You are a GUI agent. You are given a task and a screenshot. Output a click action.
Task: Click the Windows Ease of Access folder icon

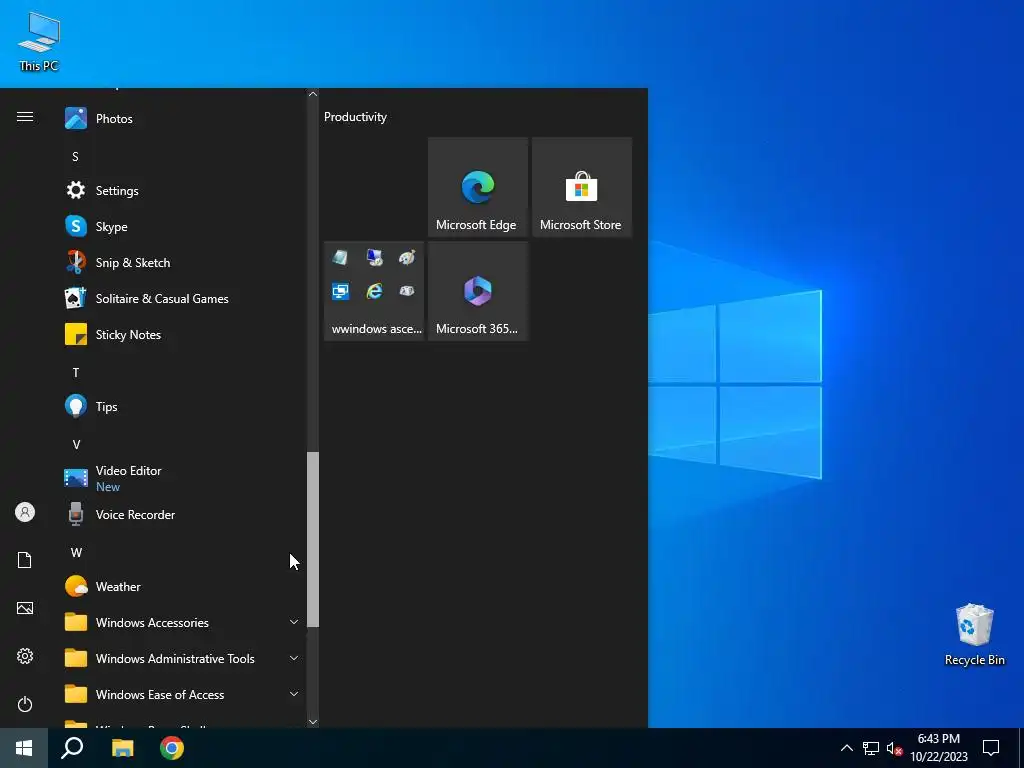76,694
